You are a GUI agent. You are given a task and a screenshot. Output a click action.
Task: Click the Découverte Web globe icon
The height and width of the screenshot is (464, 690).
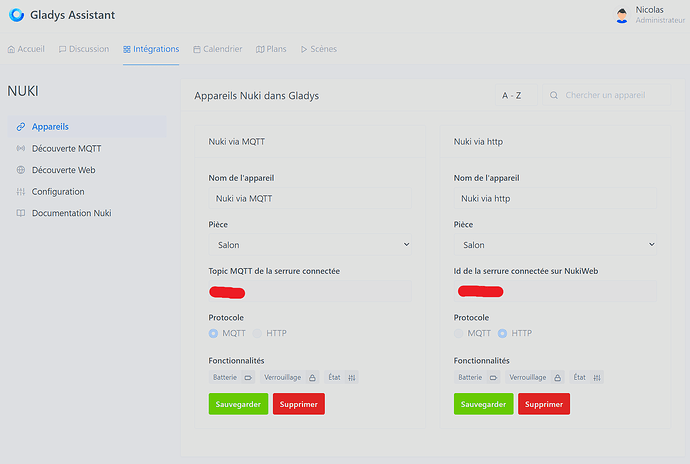[x=21, y=170]
